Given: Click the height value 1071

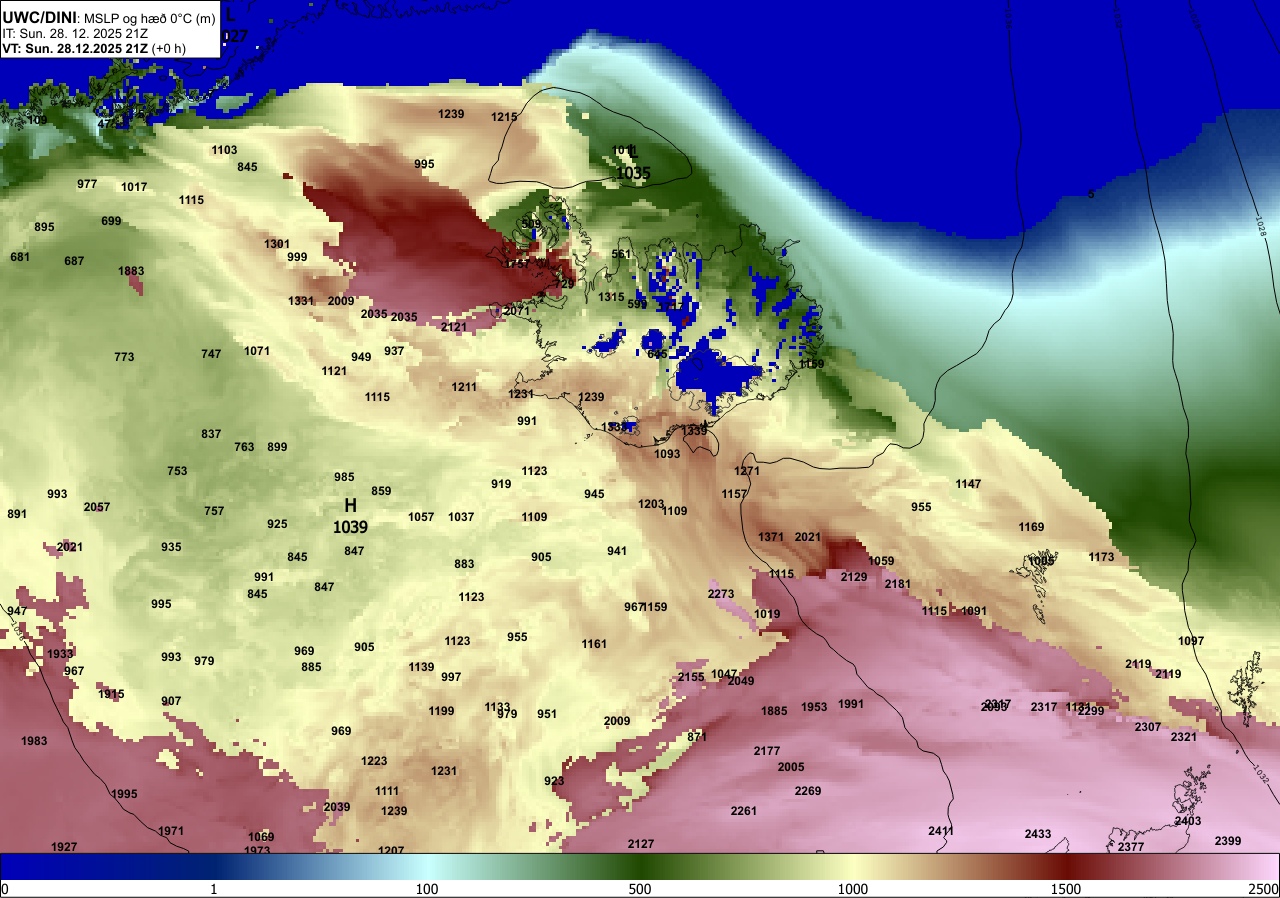Looking at the screenshot, I should (257, 351).
